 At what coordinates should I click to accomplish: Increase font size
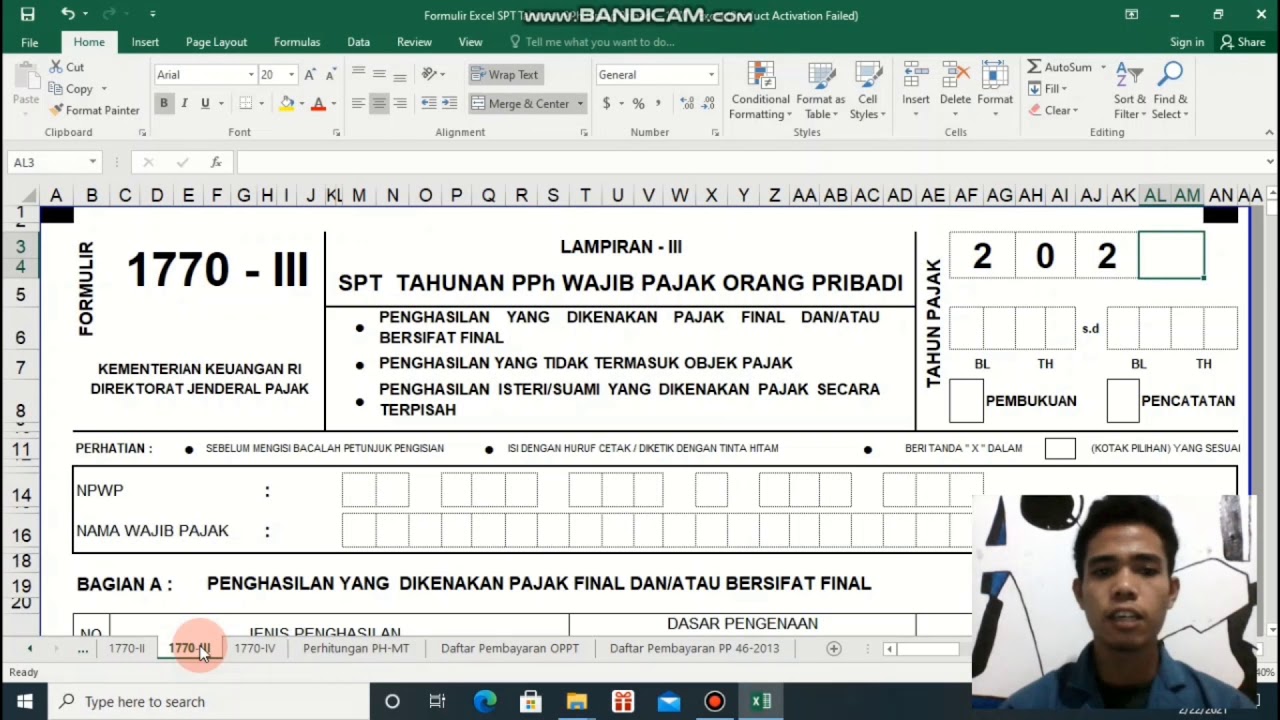pyautogui.click(x=310, y=75)
